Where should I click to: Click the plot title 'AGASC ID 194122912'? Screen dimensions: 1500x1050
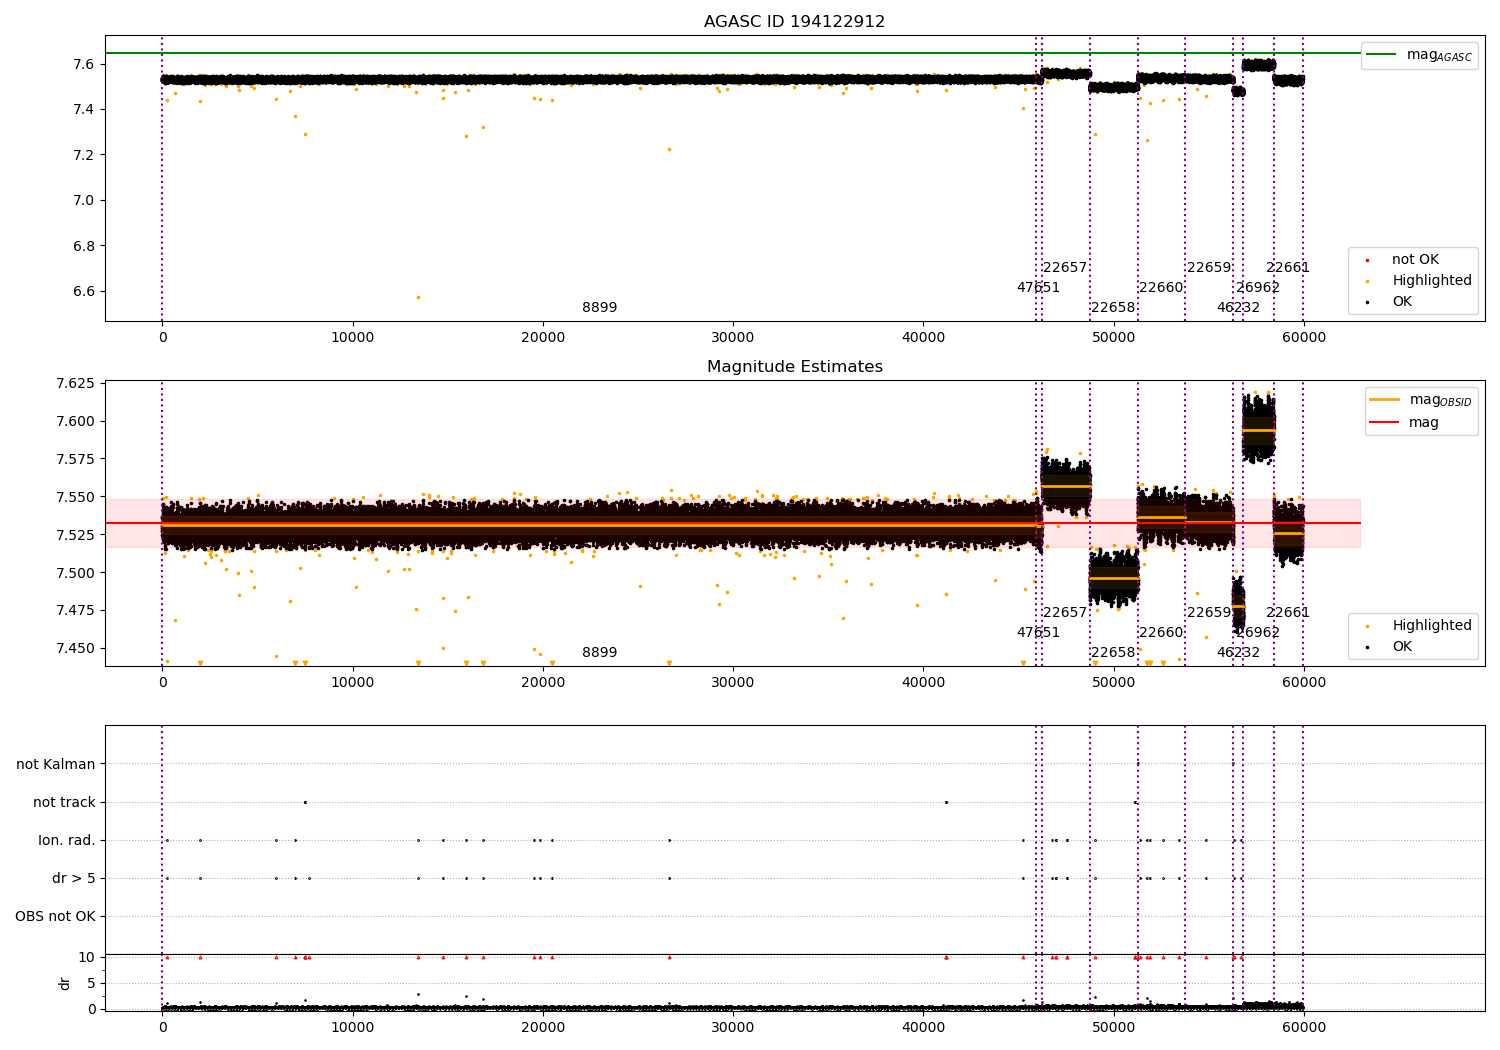794,22
